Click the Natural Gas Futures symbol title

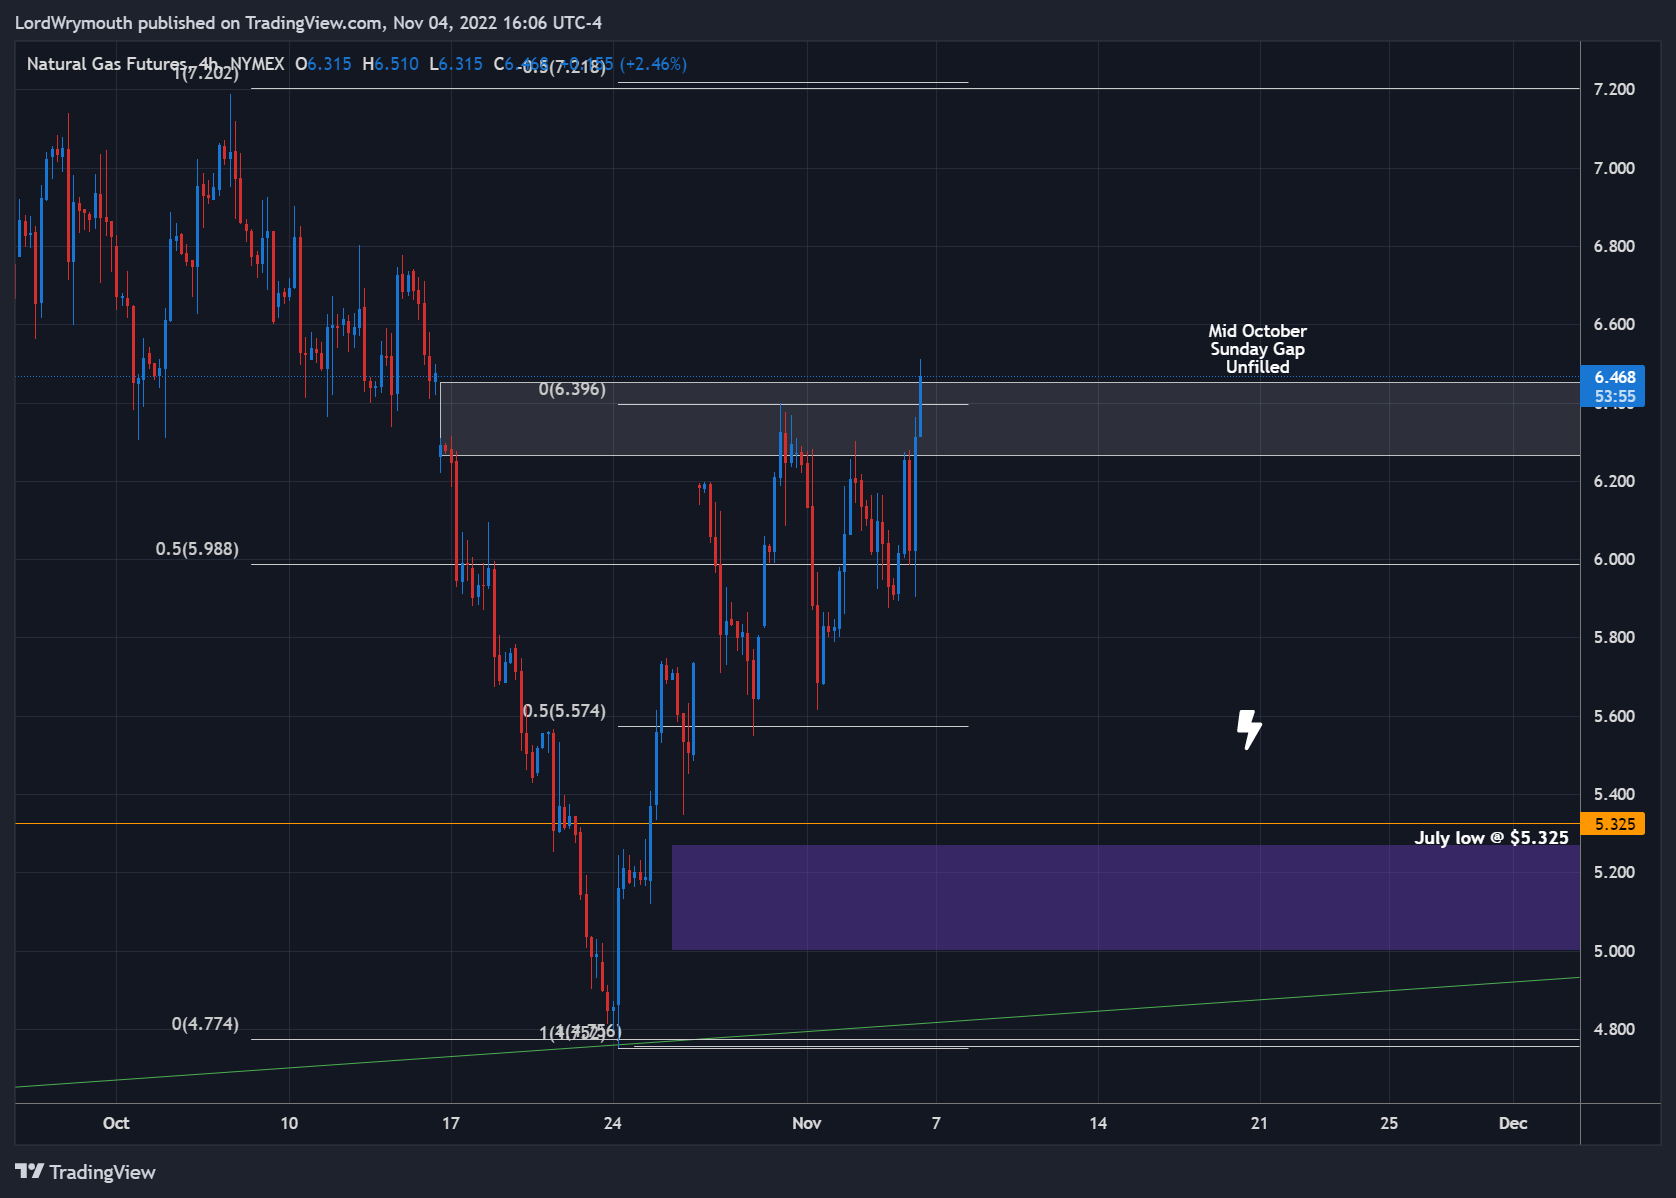pos(106,64)
